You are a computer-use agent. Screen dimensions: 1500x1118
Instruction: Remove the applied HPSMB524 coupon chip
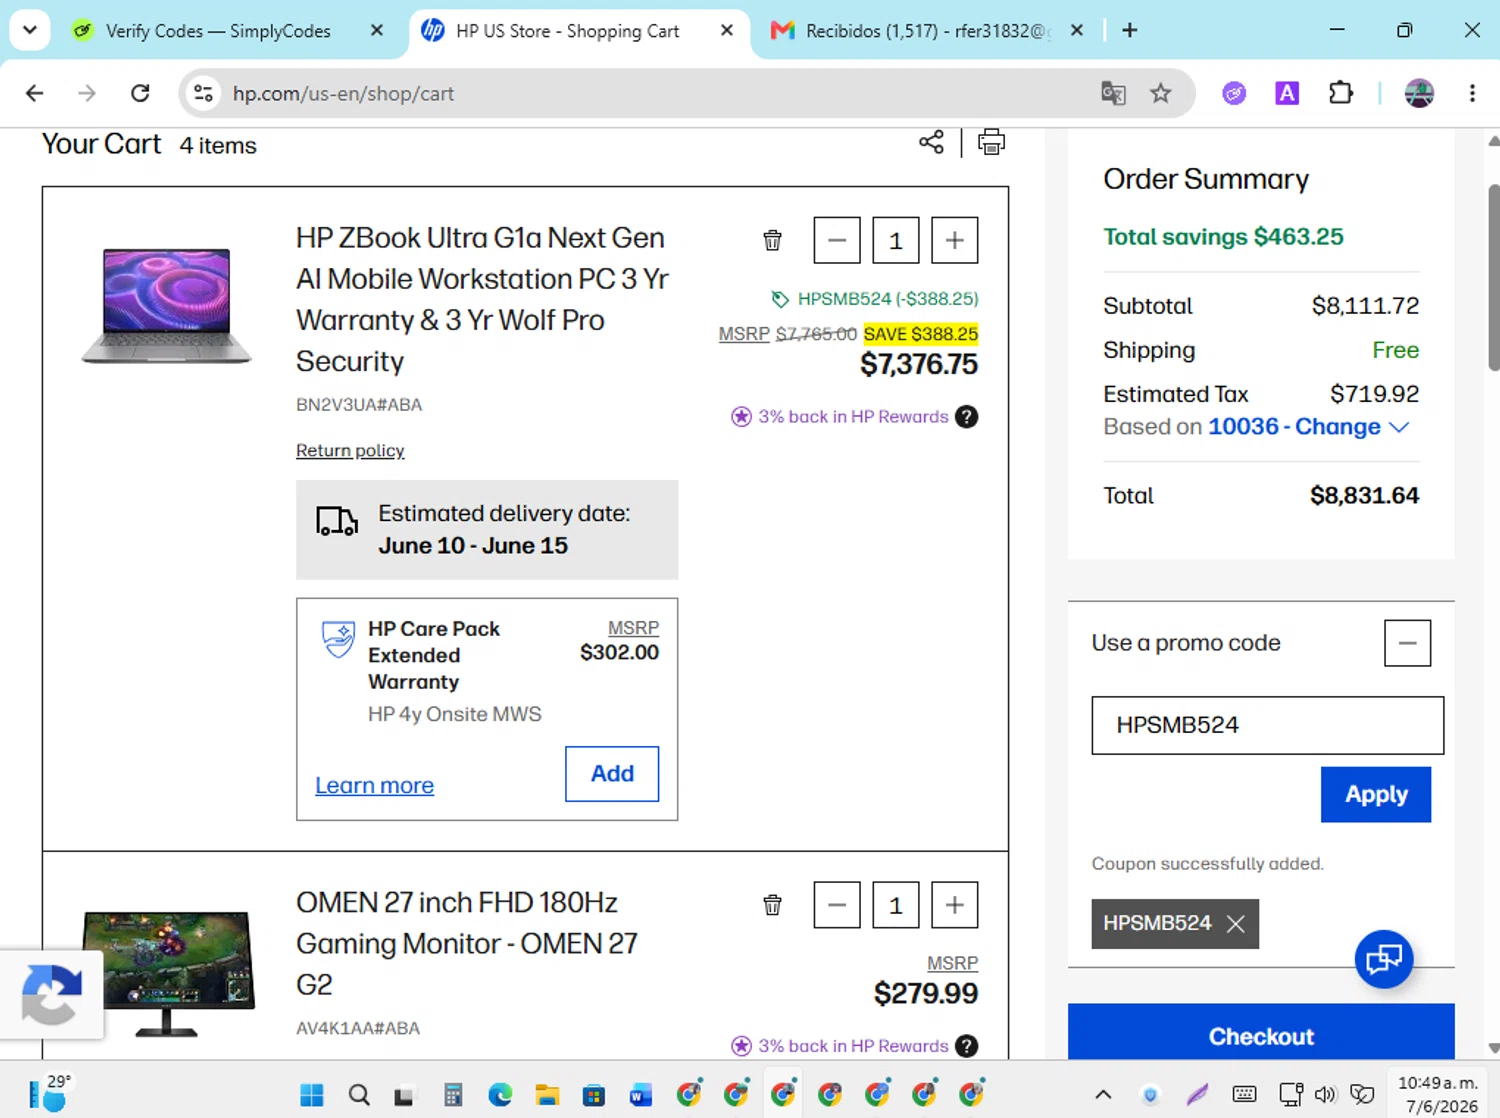1236,924
